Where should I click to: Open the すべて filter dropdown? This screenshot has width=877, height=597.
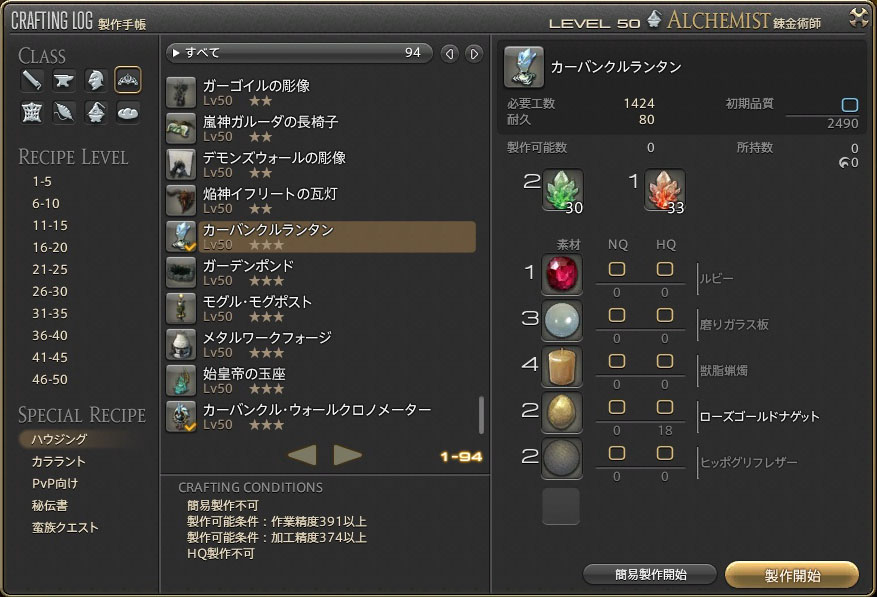point(299,53)
